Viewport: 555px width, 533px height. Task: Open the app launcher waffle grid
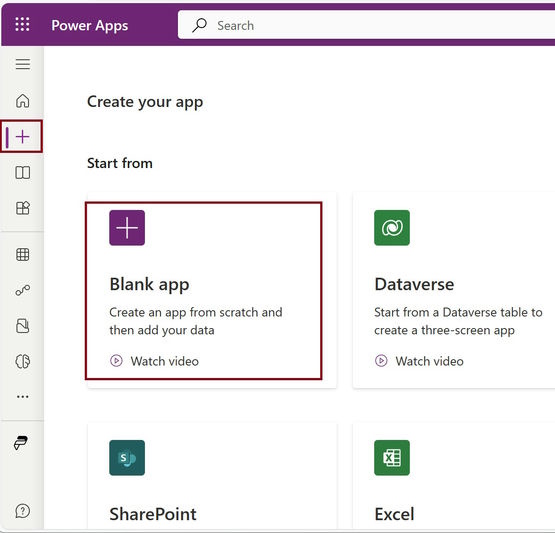pyautogui.click(x=22, y=24)
